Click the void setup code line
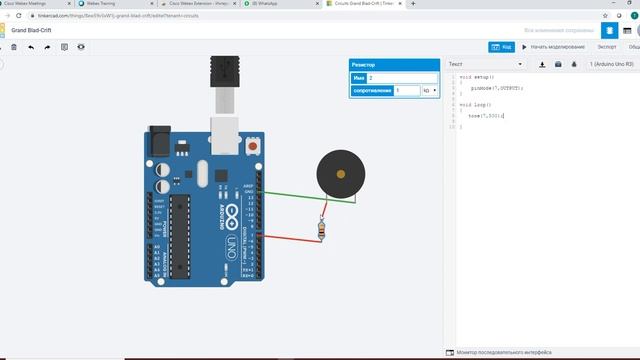 click(x=476, y=77)
